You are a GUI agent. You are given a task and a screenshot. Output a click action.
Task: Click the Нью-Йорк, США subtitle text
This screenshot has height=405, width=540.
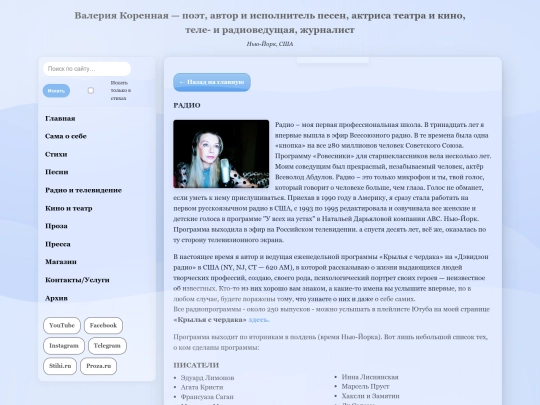(x=270, y=44)
